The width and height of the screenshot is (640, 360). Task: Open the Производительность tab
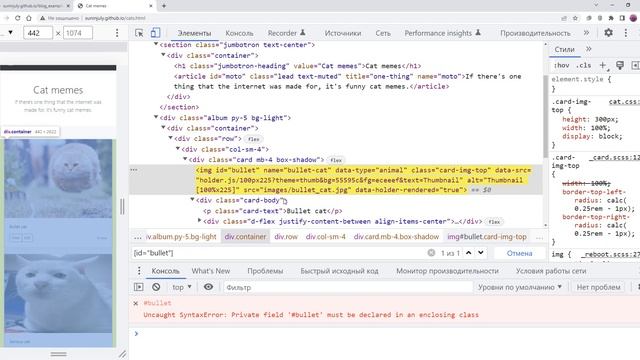point(535,33)
